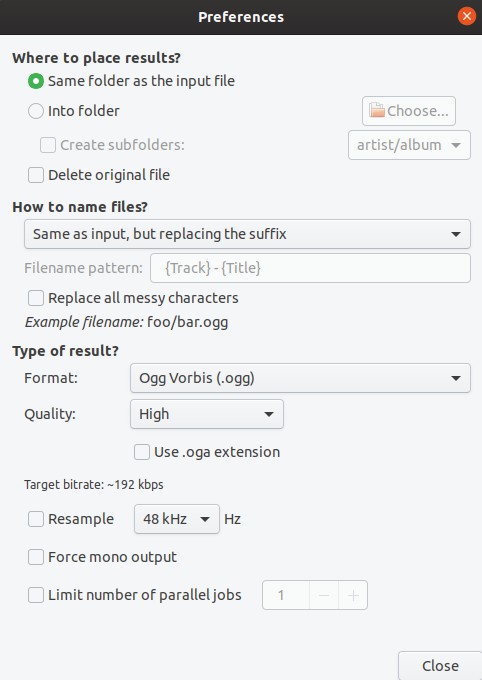Image resolution: width=482 pixels, height=680 pixels.
Task: Click the Close button at the bottom
Action: click(440, 666)
